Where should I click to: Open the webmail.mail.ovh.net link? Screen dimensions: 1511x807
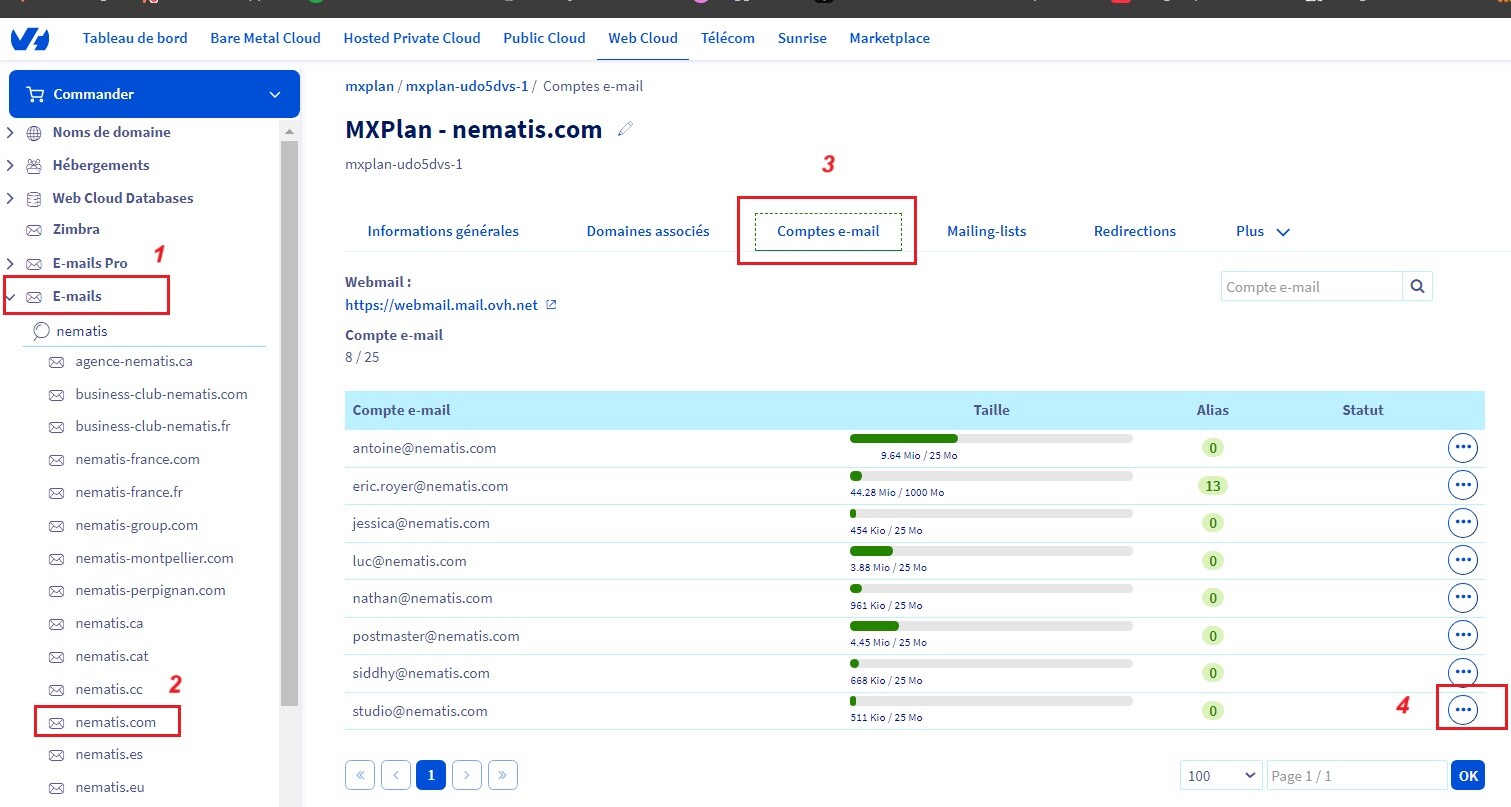click(441, 304)
